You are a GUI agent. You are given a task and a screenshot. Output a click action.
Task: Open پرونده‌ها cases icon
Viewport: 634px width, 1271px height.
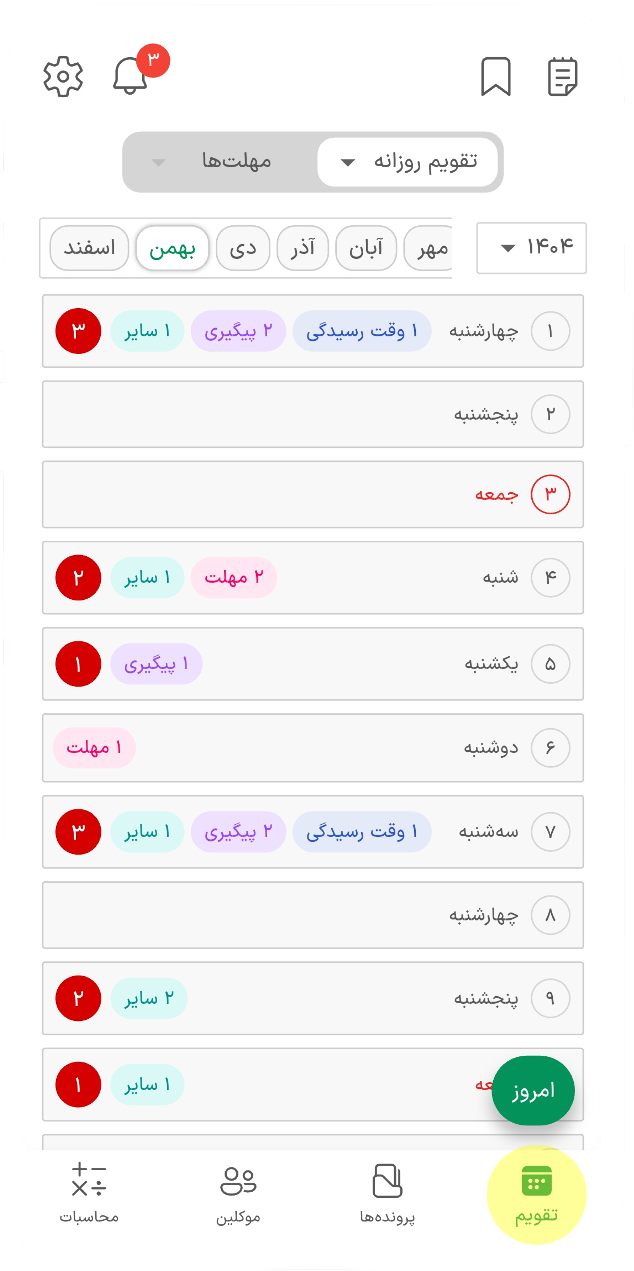click(387, 1195)
